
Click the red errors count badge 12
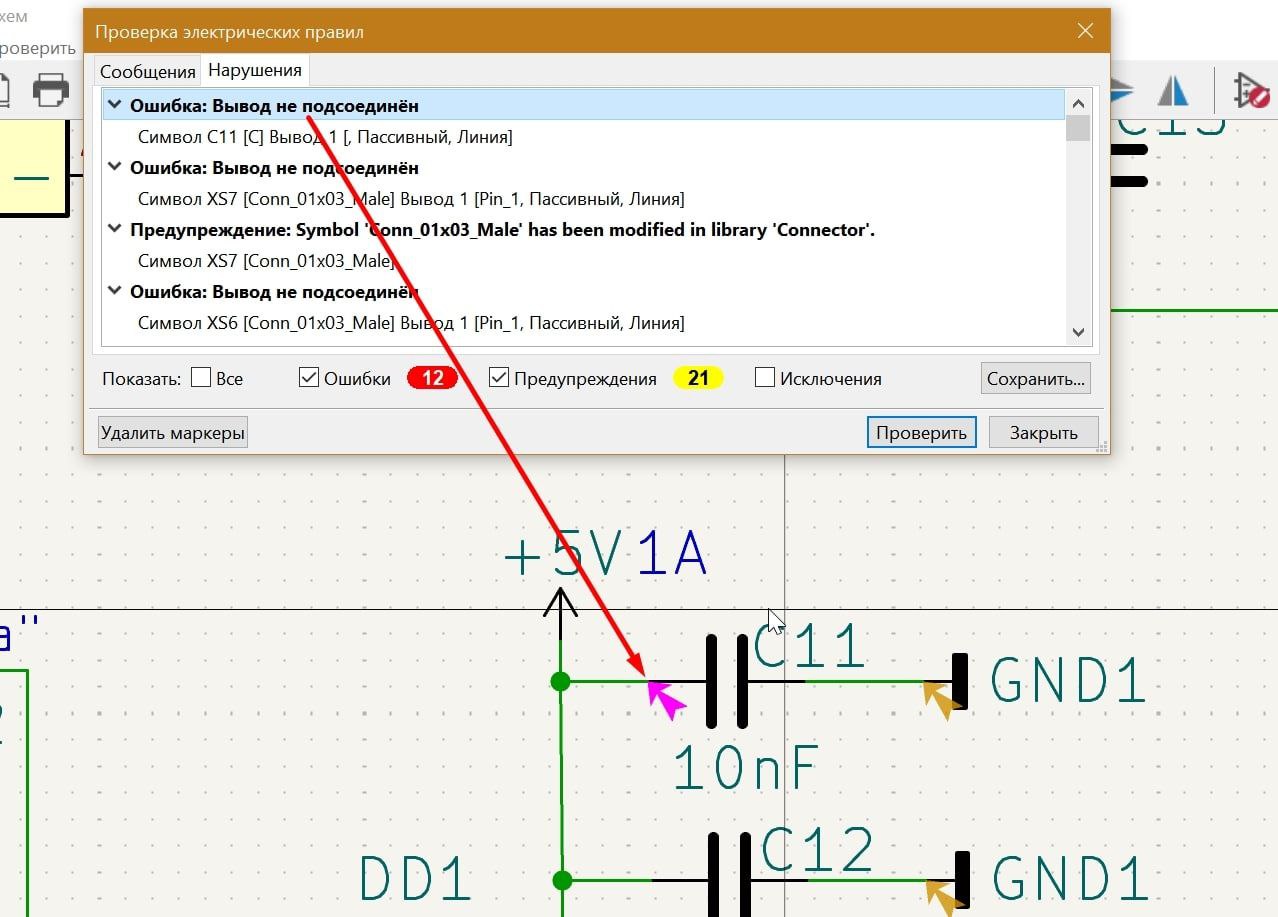point(432,378)
